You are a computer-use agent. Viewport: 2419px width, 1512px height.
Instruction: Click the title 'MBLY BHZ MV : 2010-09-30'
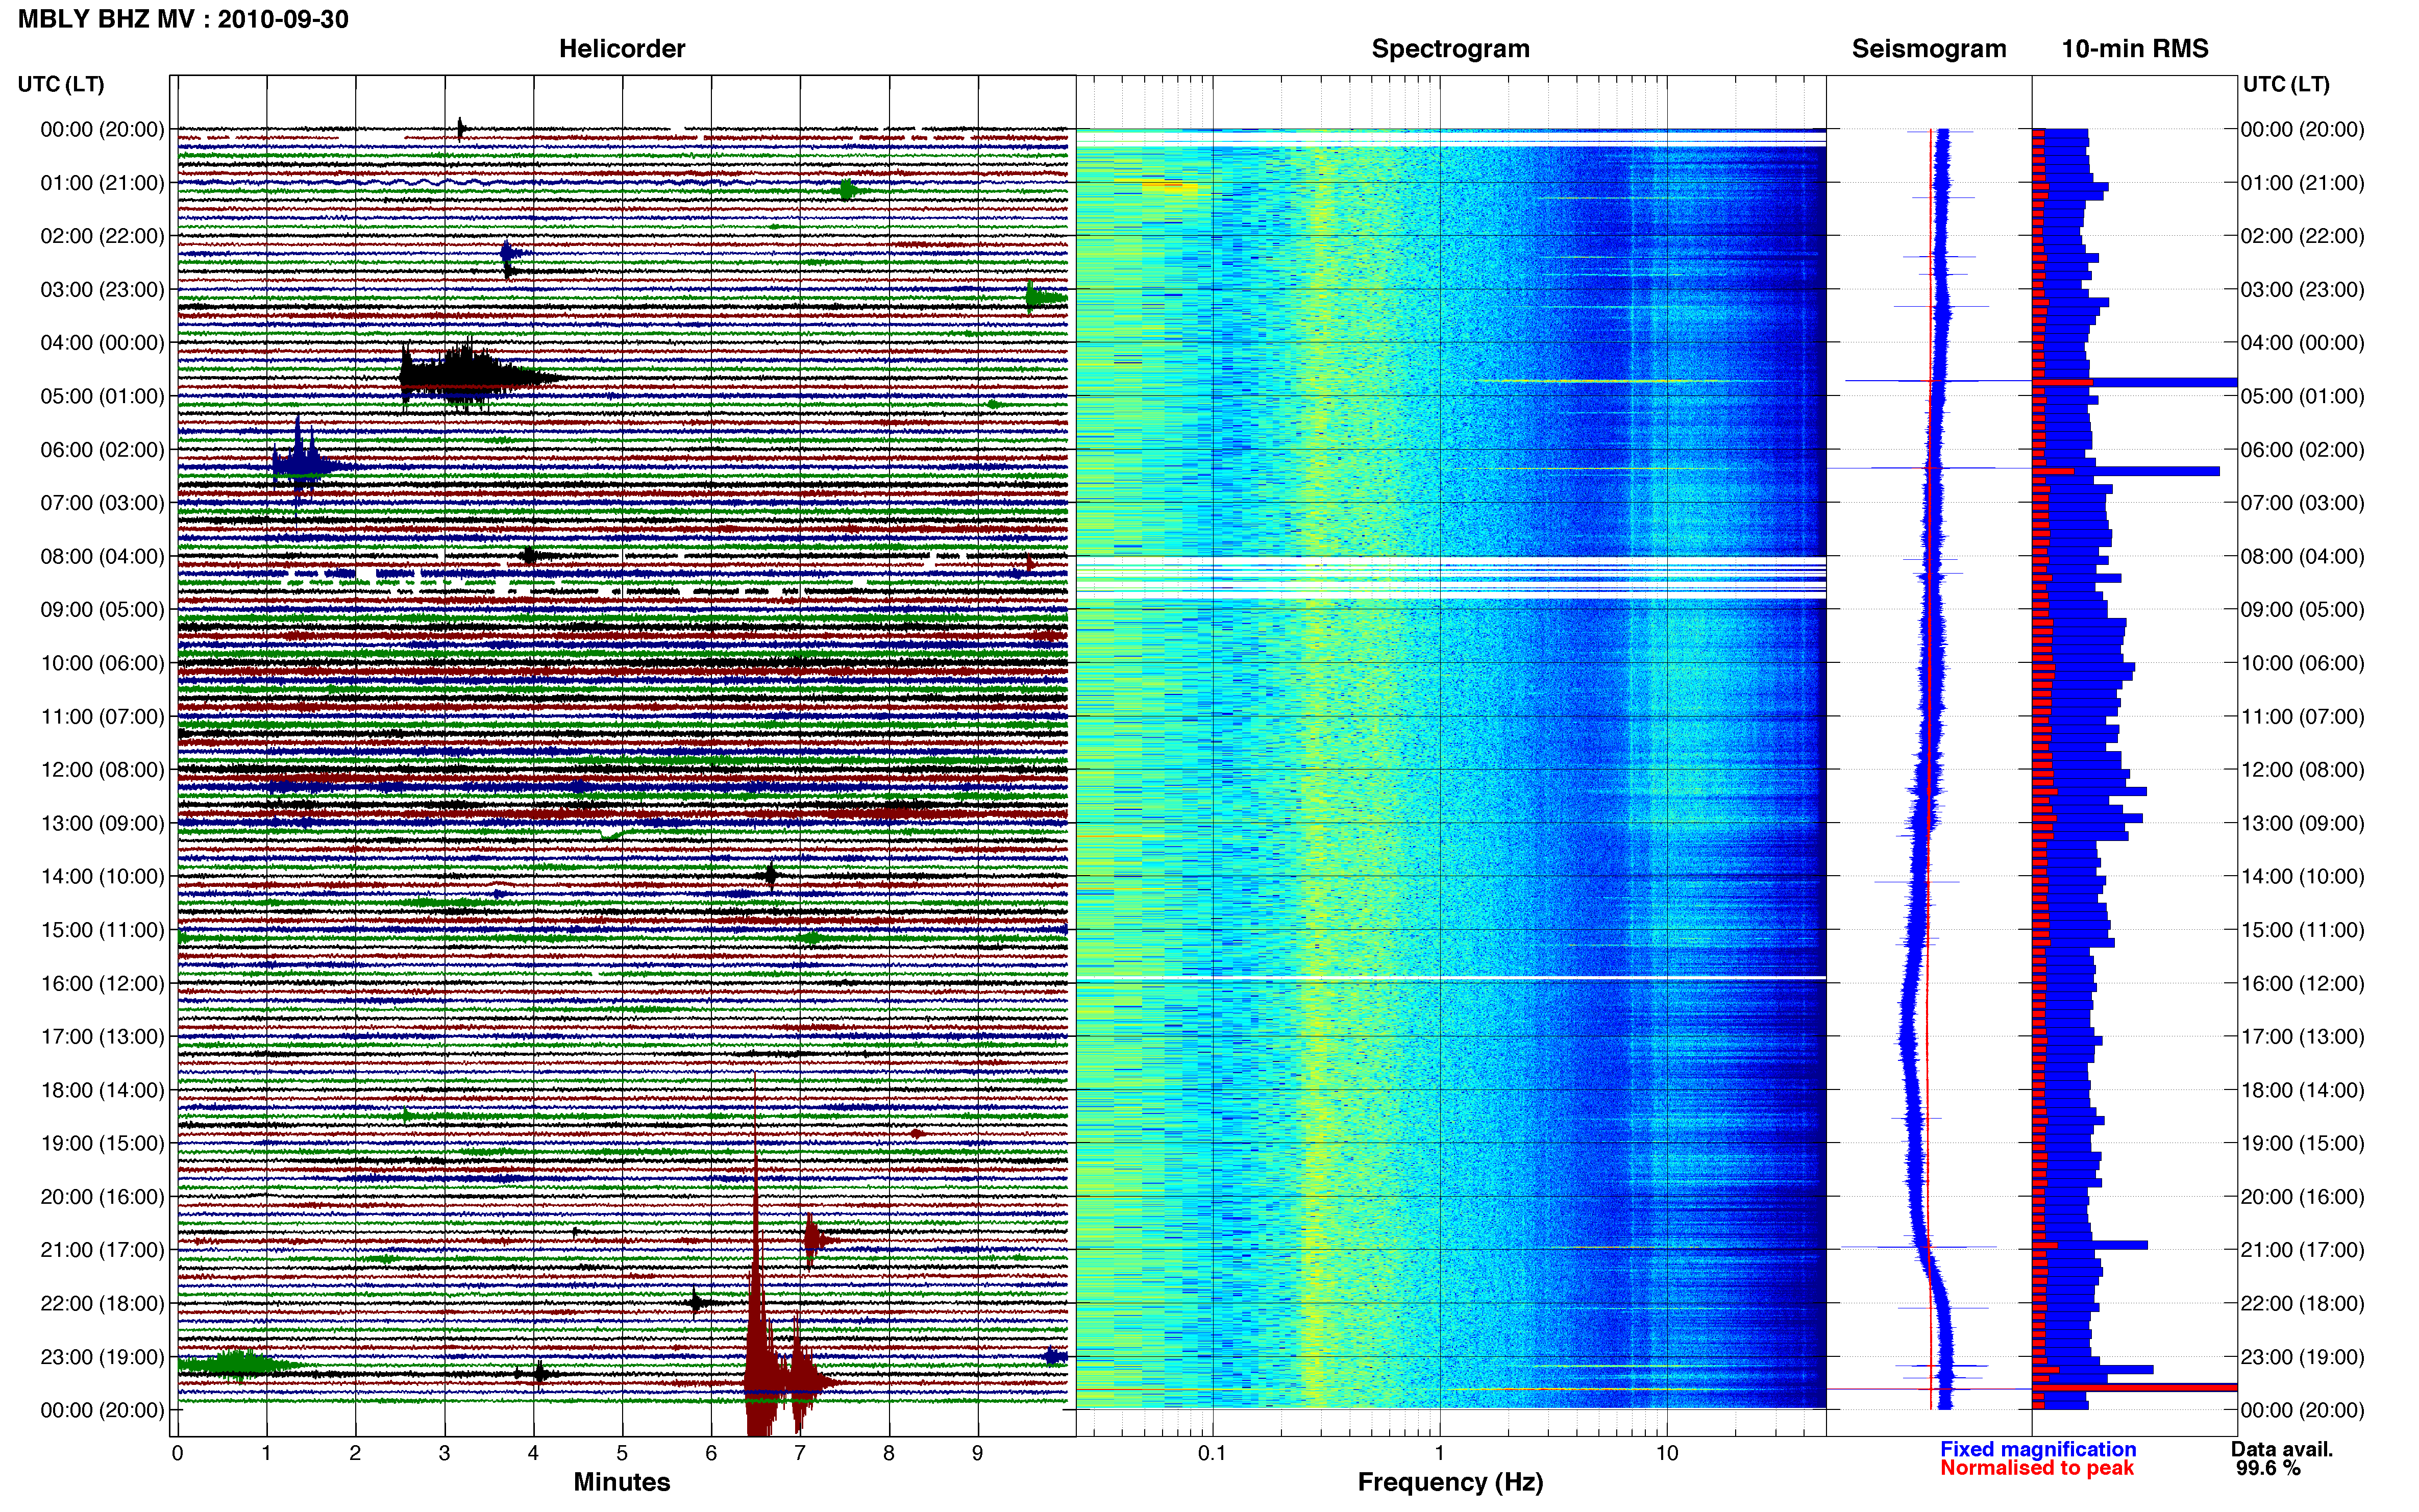(x=183, y=19)
